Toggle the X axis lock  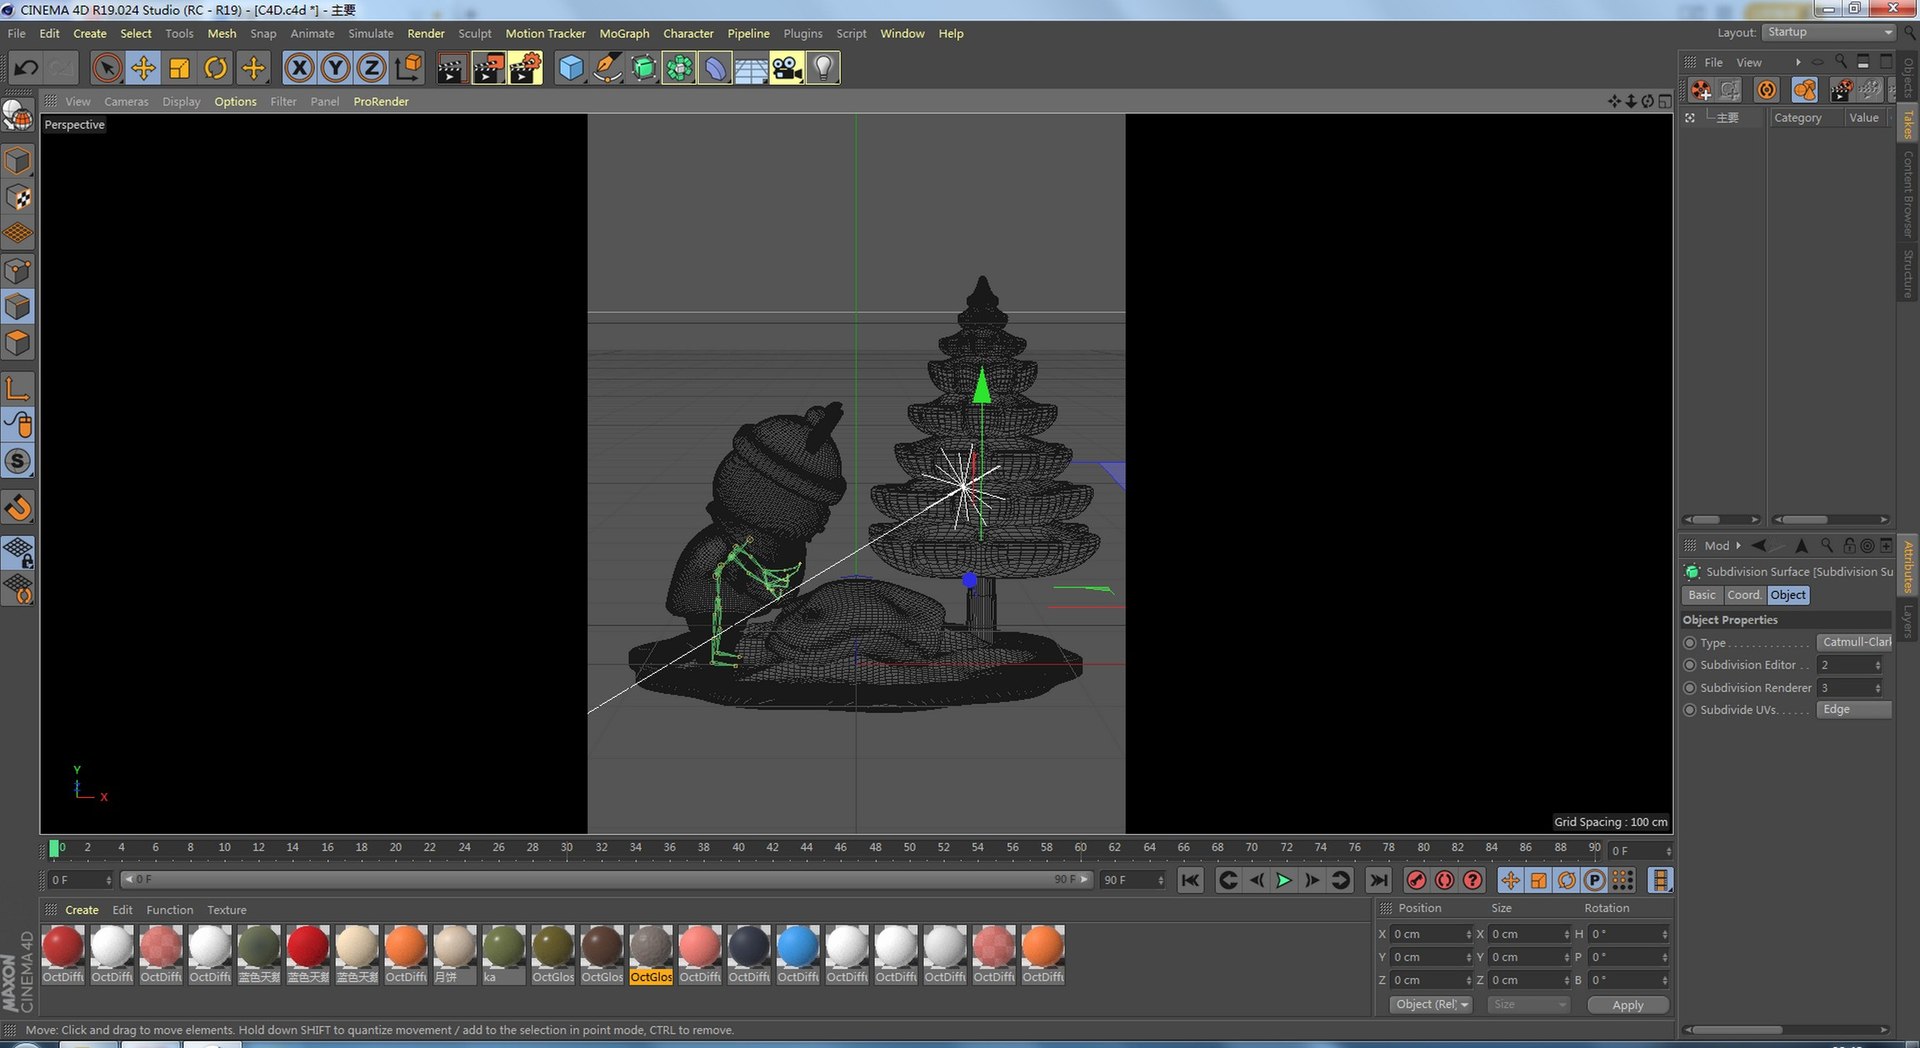[x=299, y=68]
